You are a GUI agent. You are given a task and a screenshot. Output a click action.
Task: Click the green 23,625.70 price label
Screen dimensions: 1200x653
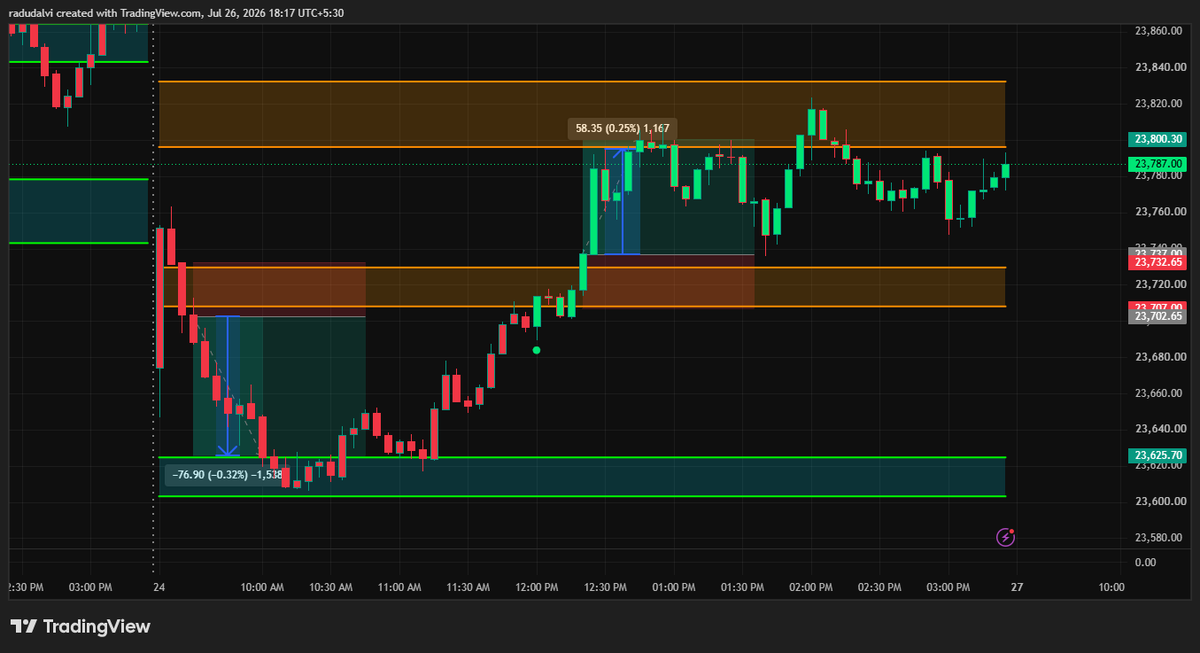click(1157, 456)
